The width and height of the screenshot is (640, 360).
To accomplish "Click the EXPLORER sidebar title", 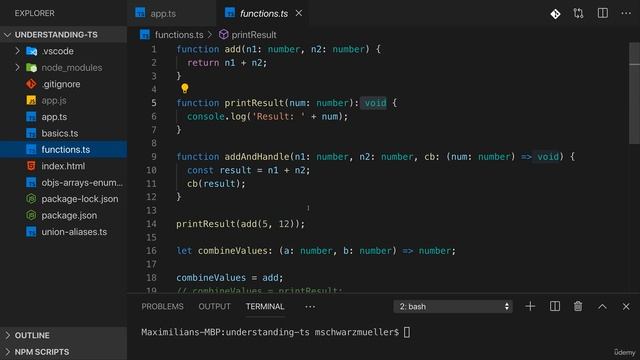I will coord(34,13).
